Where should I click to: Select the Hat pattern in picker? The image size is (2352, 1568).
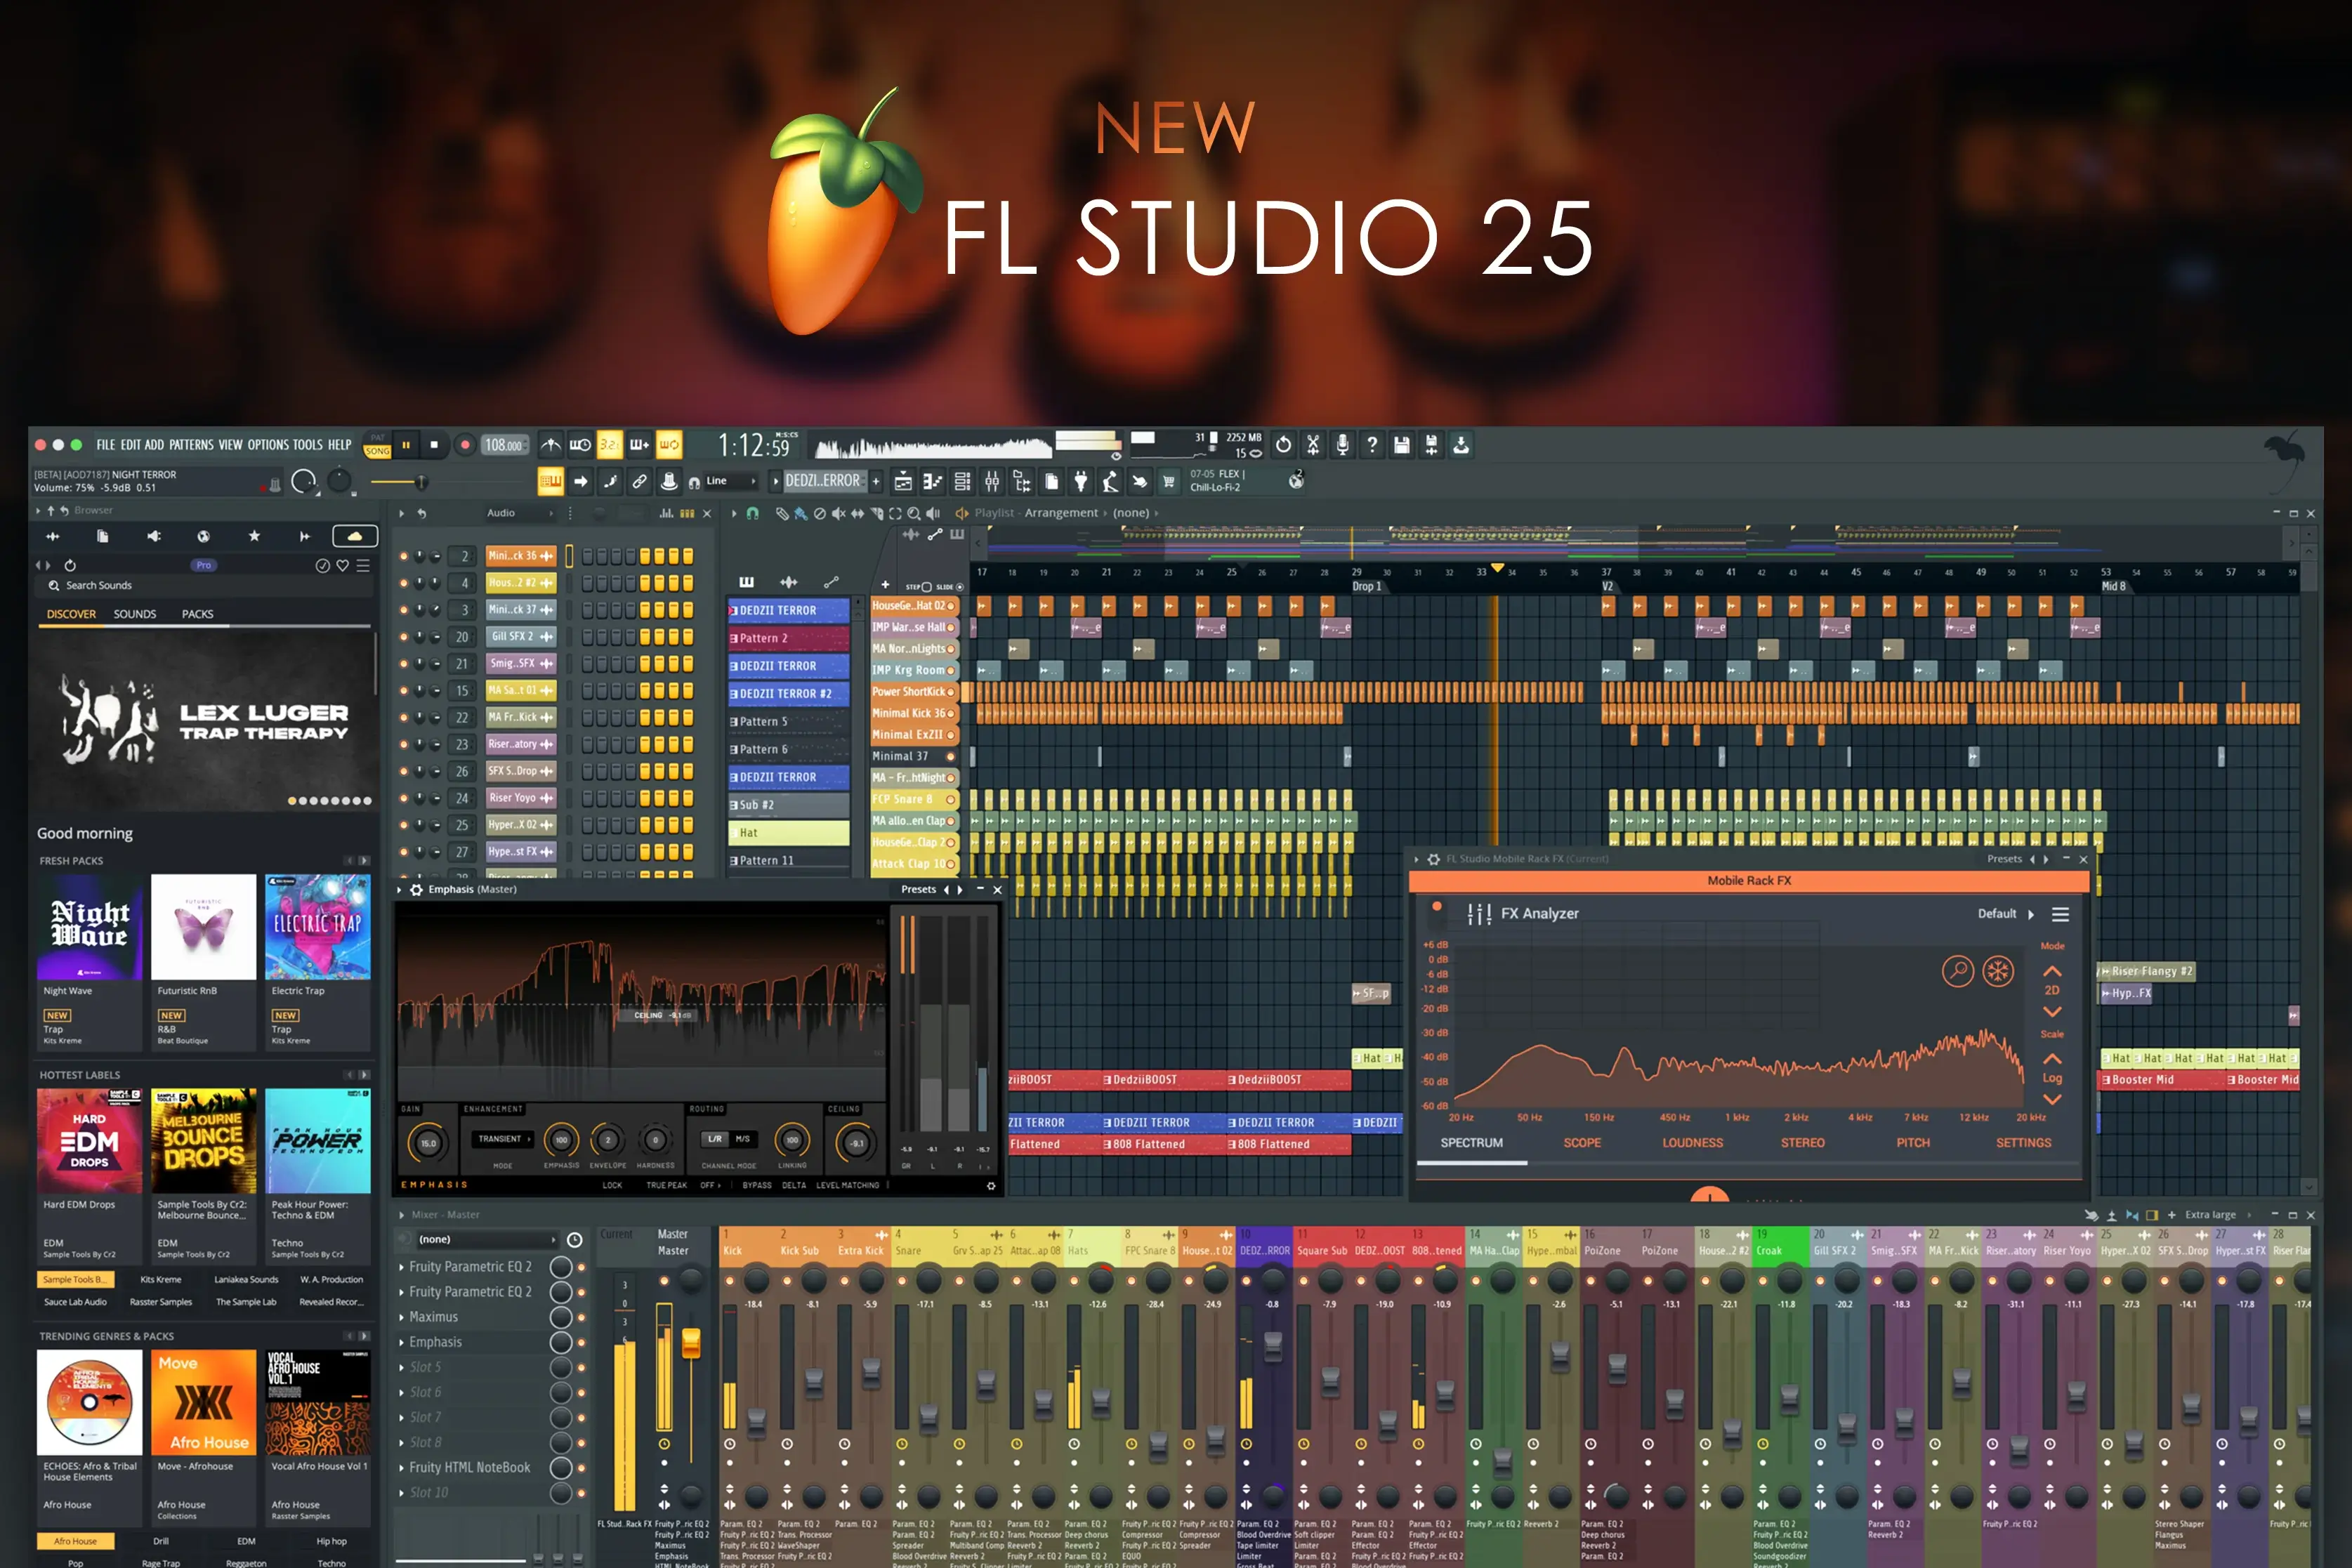[x=787, y=832]
